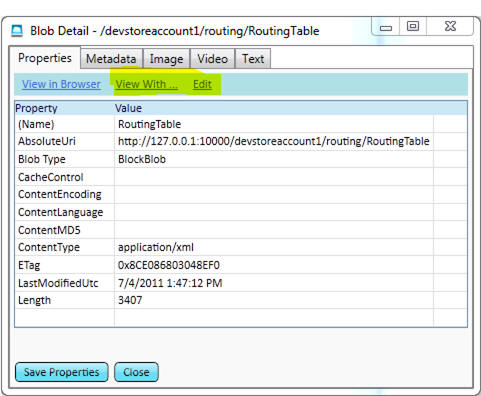Click the Property column header
Image resolution: width=481 pixels, height=396 pixels.
point(36,108)
